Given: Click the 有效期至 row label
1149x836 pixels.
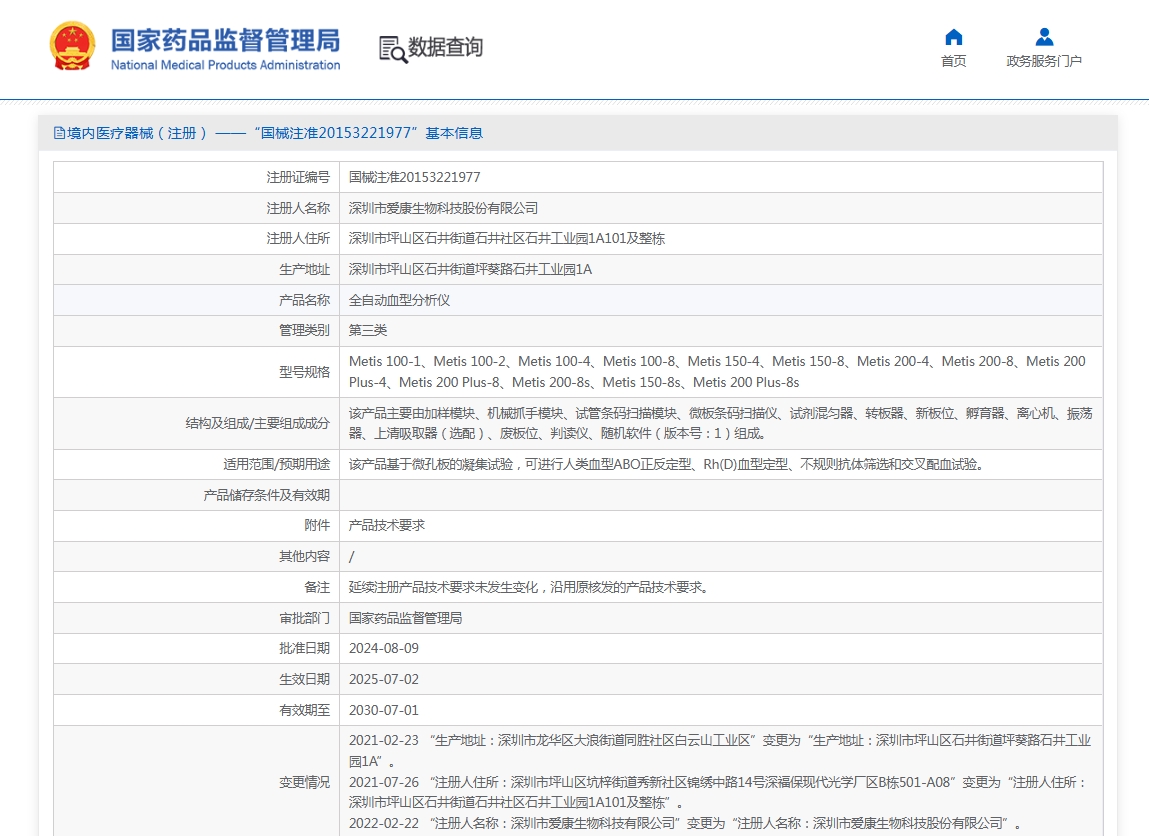Looking at the screenshot, I should pos(305,710).
